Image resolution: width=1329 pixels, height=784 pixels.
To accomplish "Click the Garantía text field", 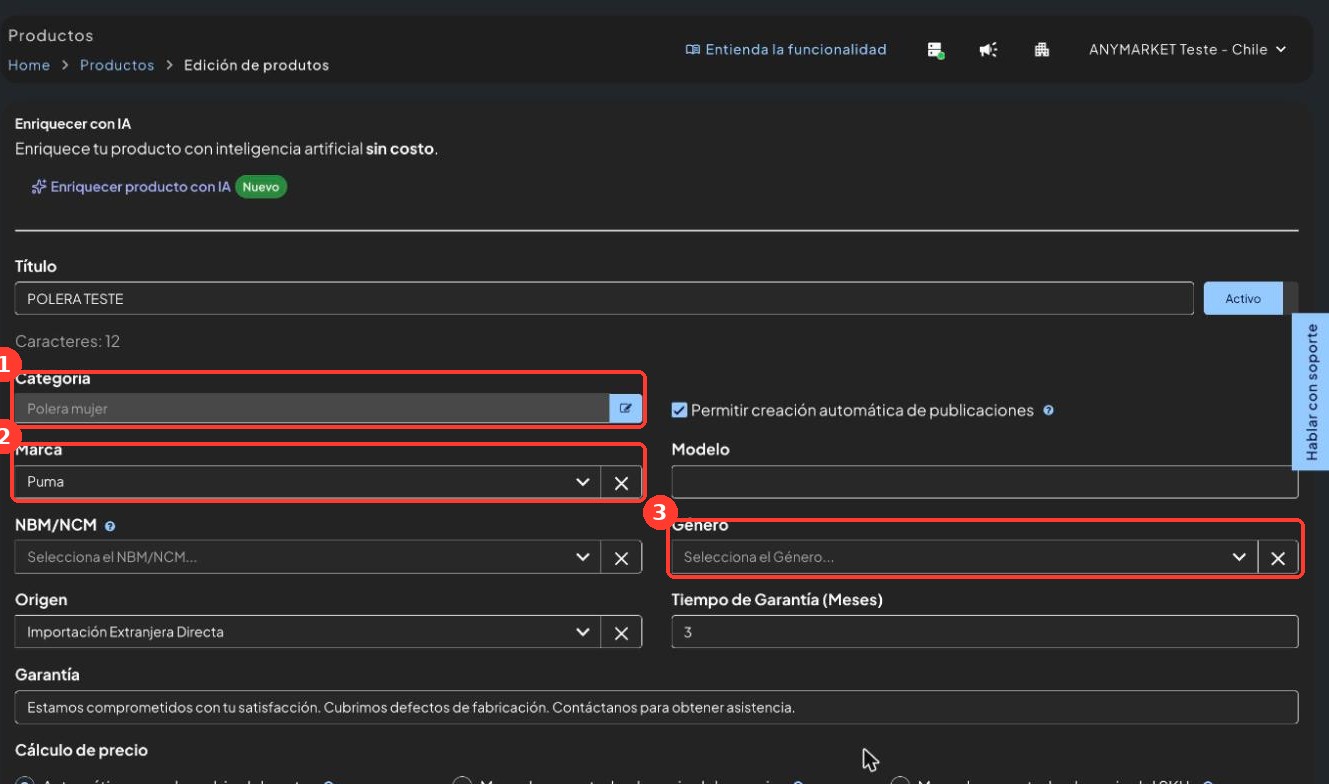I will (x=657, y=707).
